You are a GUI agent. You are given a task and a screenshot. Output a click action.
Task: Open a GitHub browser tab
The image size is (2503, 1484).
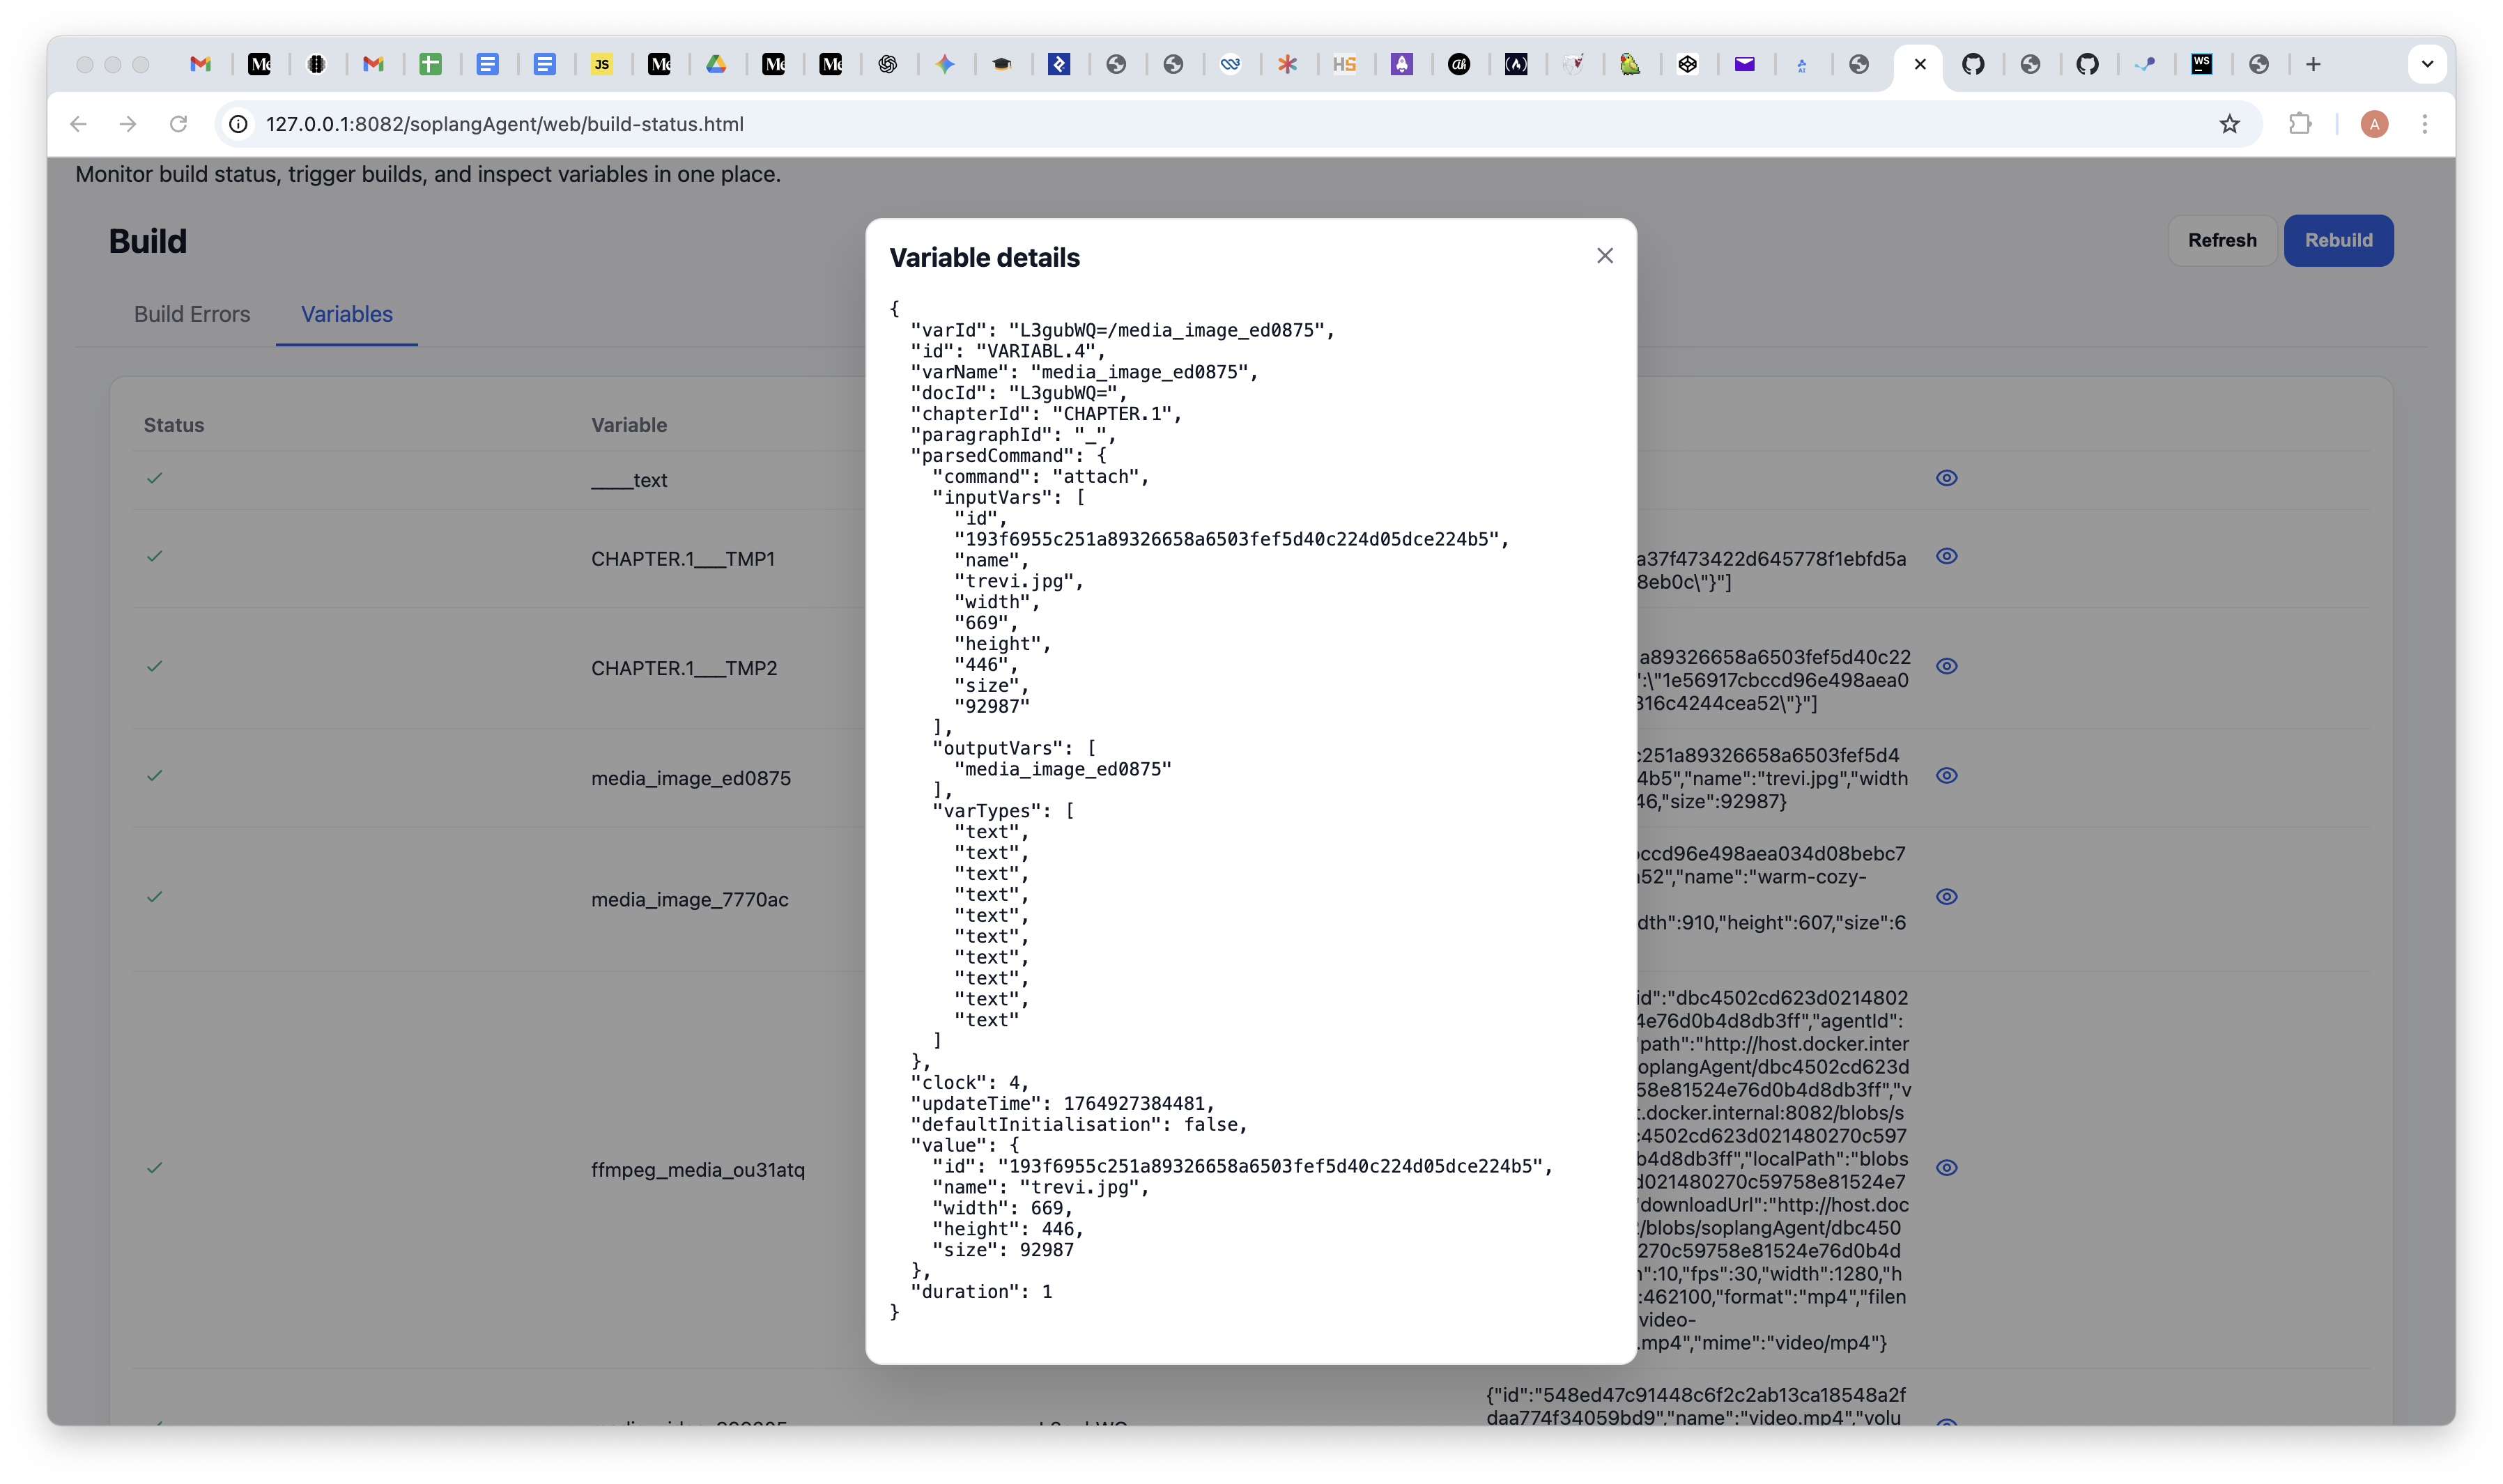coord(1975,64)
